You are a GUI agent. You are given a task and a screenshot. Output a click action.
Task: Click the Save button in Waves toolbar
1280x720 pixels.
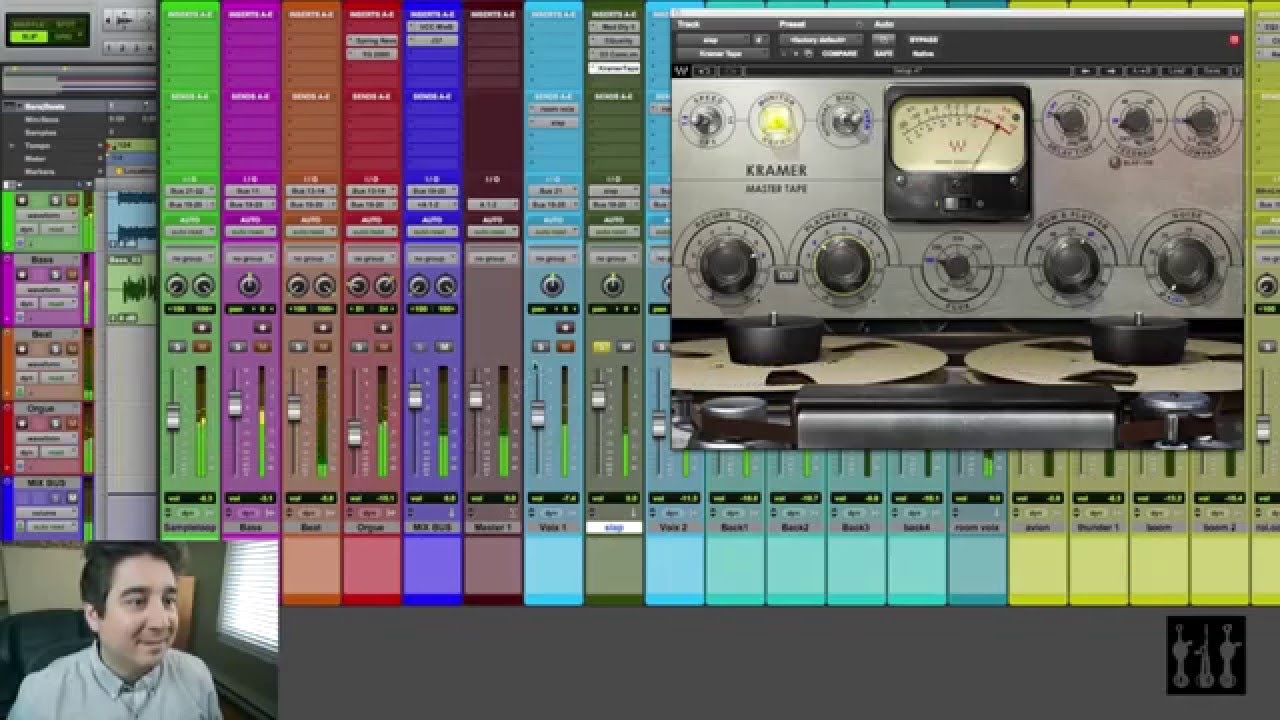click(1210, 71)
